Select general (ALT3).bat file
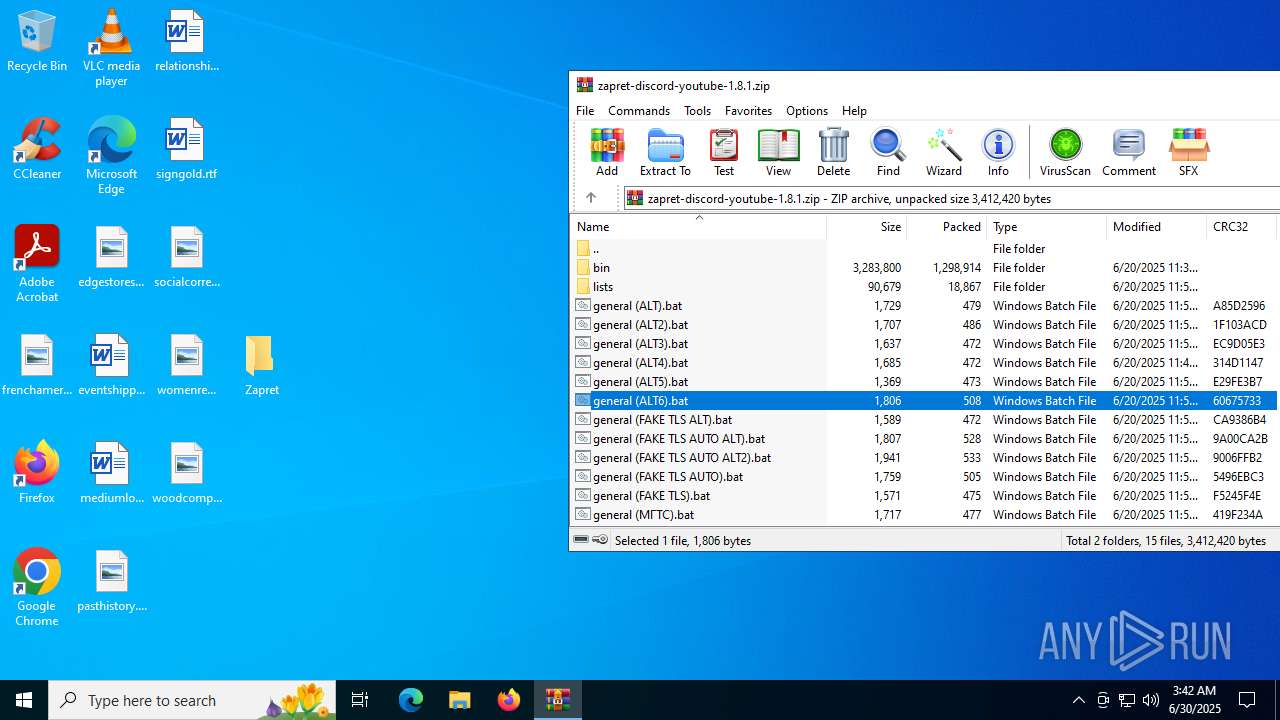The height and width of the screenshot is (720, 1280). point(925,343)
